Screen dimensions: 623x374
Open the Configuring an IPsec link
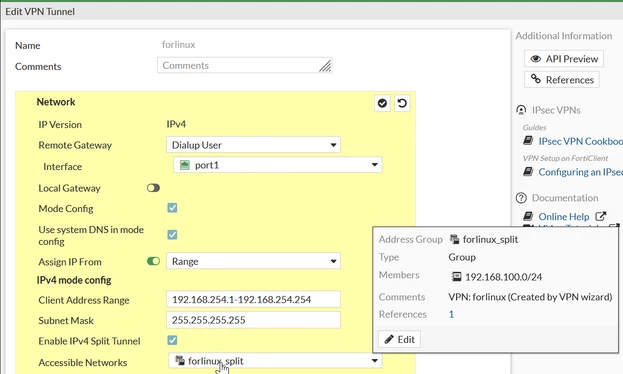(580, 172)
